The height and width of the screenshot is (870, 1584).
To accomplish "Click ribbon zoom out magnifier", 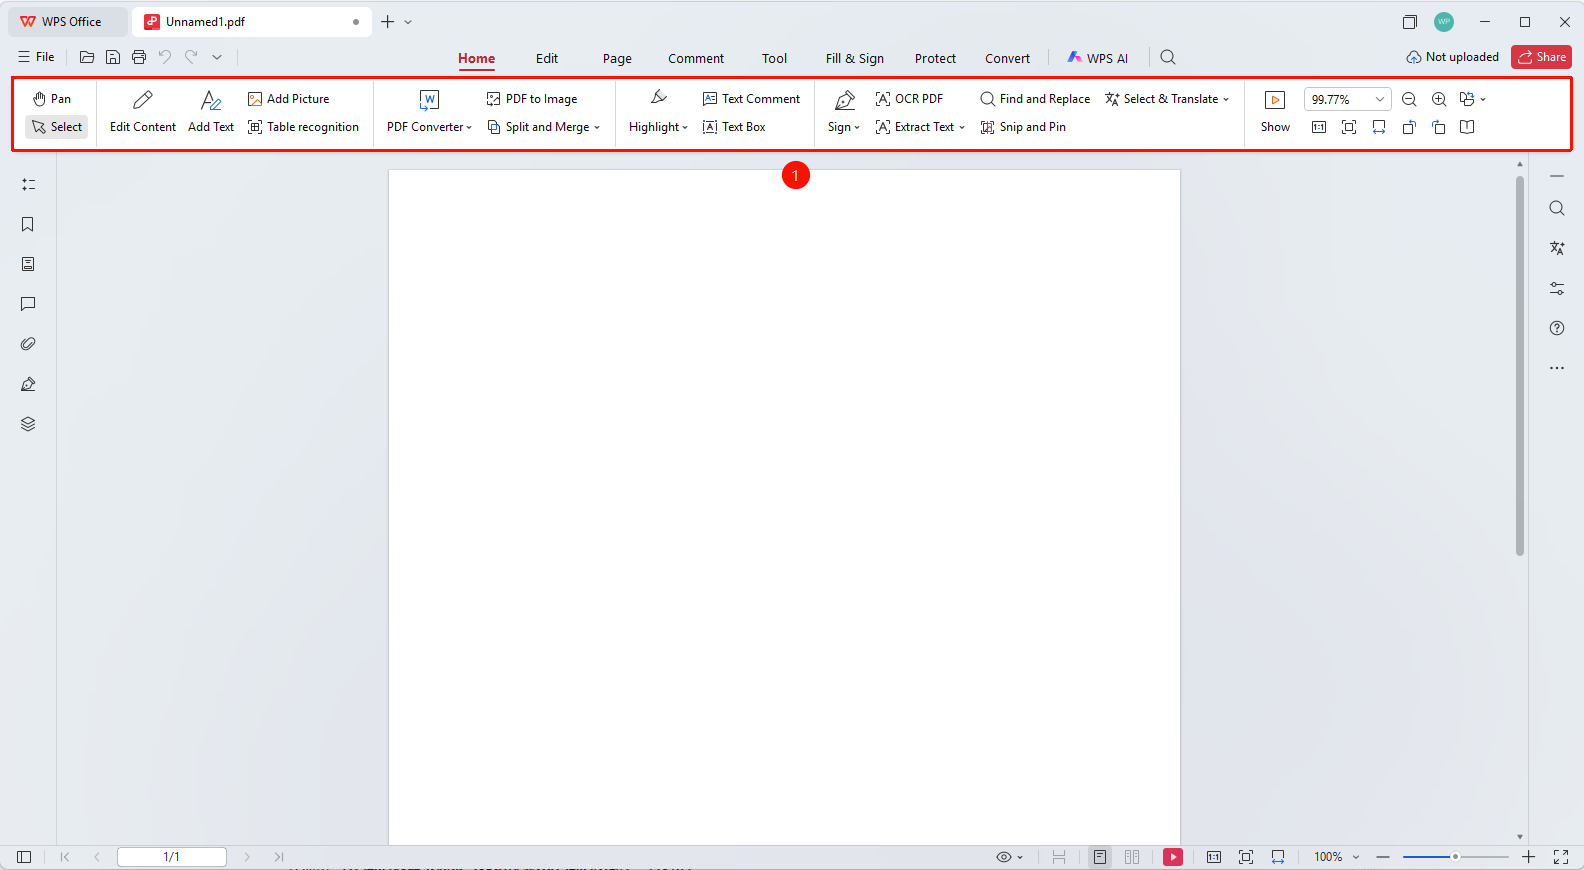I will pyautogui.click(x=1409, y=99).
